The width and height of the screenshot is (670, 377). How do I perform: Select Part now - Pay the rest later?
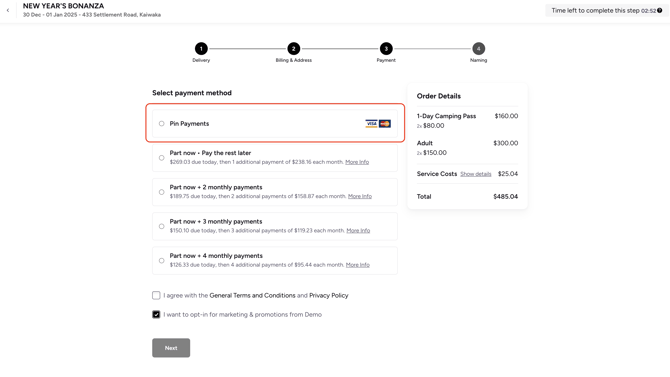[162, 158]
